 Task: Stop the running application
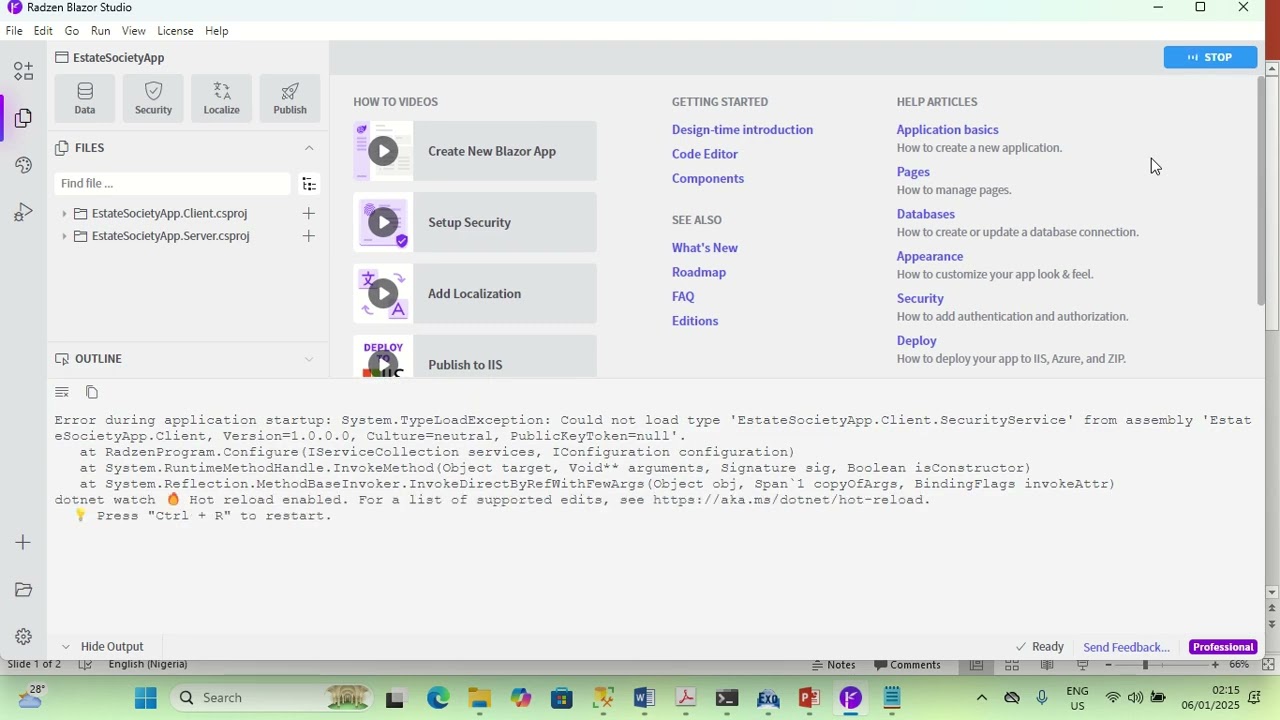[x=1210, y=57]
